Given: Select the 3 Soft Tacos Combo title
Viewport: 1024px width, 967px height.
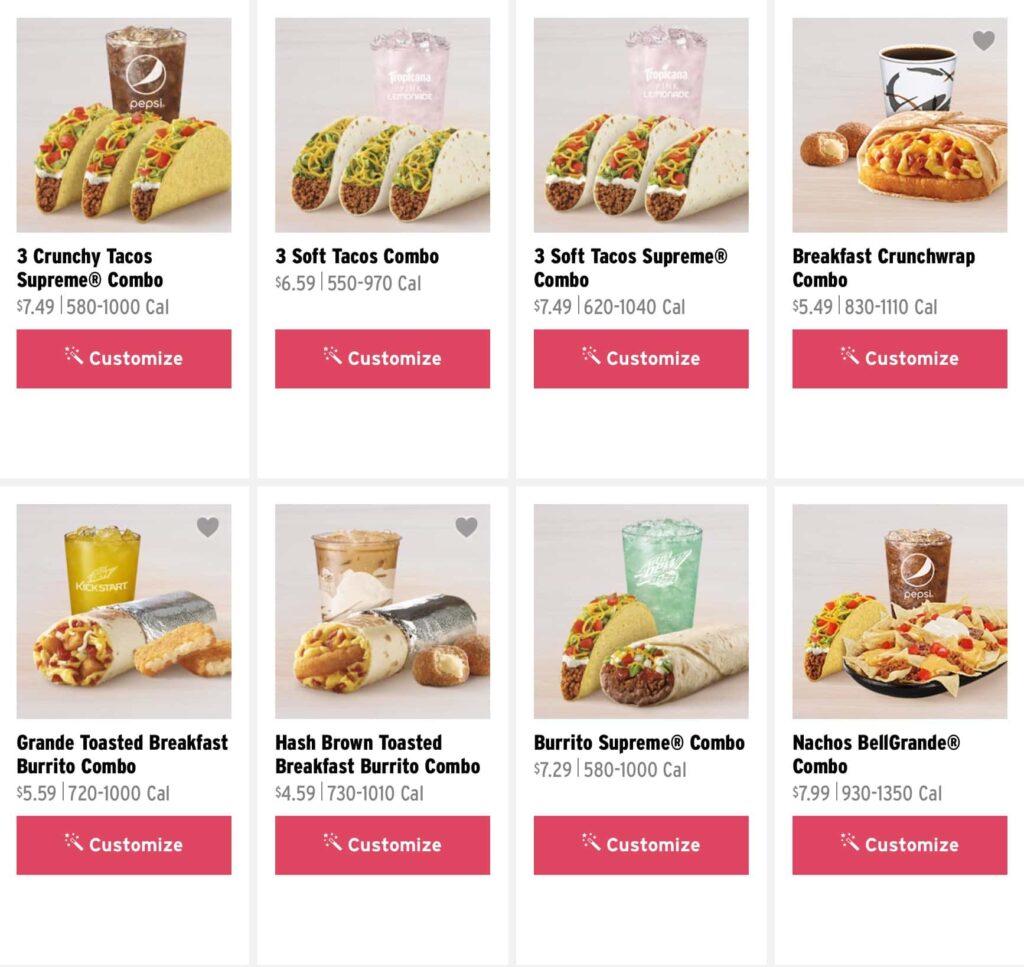Looking at the screenshot, I should [357, 257].
